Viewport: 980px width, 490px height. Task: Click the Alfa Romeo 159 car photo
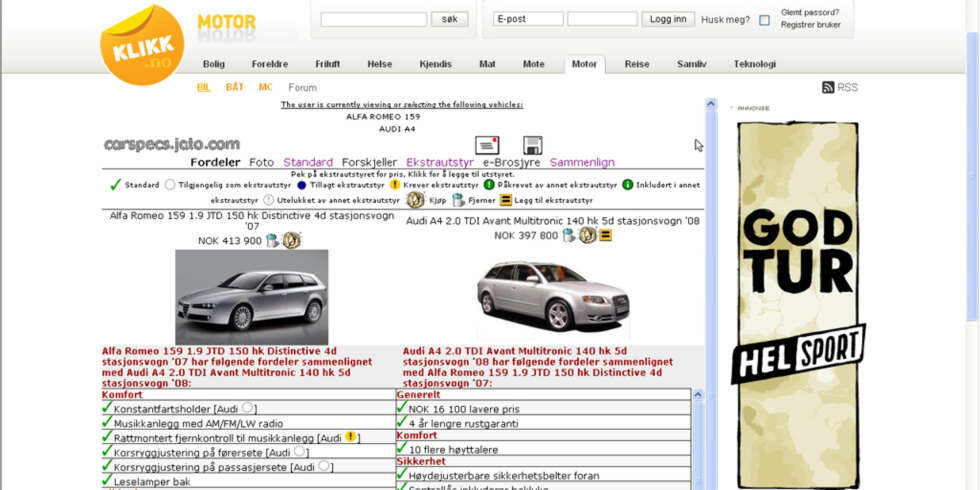251,297
